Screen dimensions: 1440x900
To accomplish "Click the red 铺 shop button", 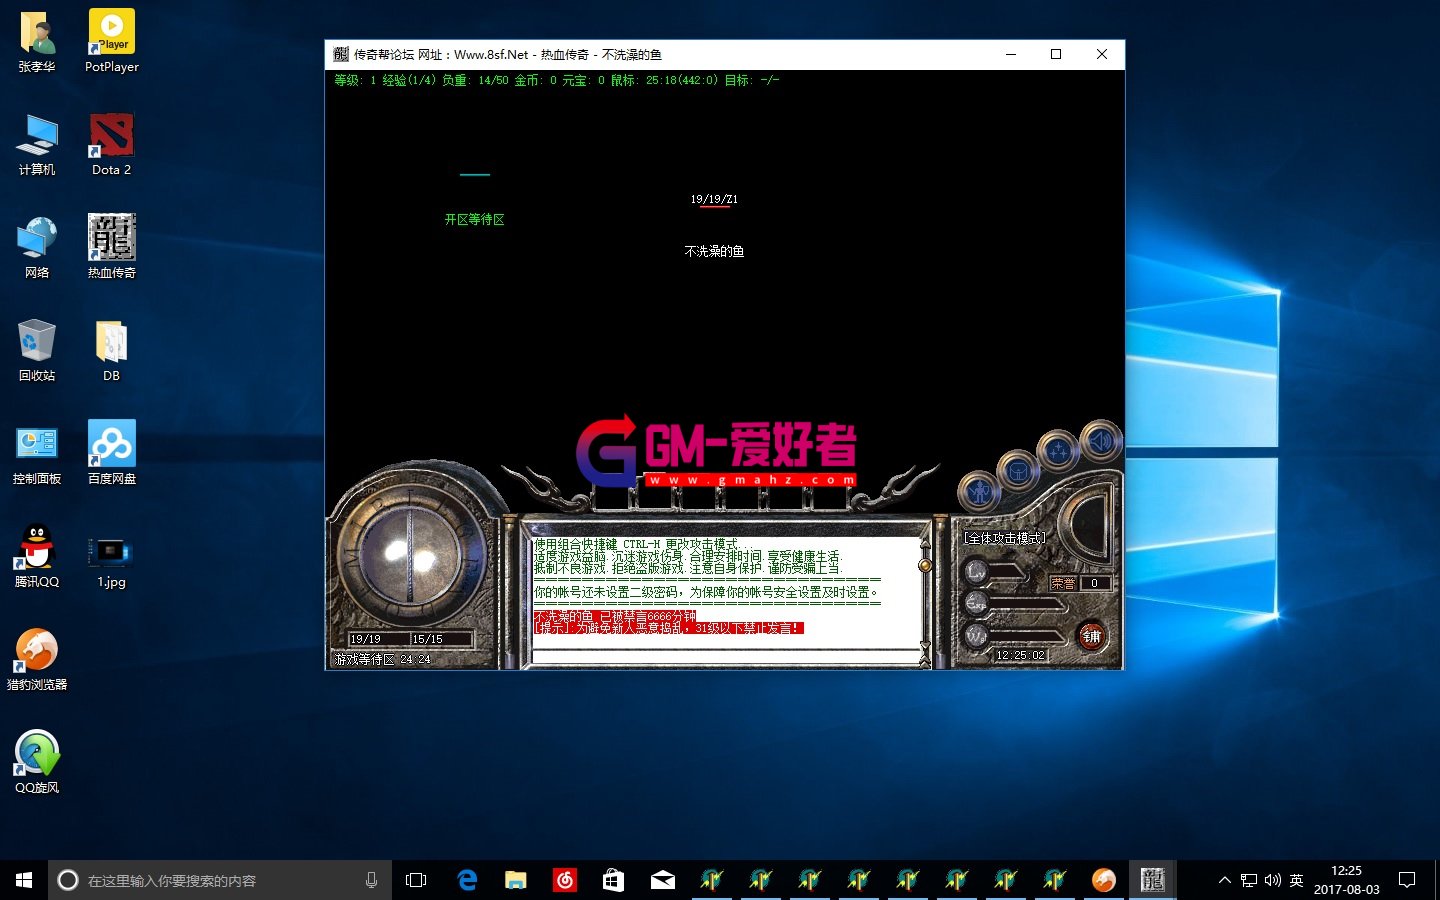I will [x=1091, y=637].
